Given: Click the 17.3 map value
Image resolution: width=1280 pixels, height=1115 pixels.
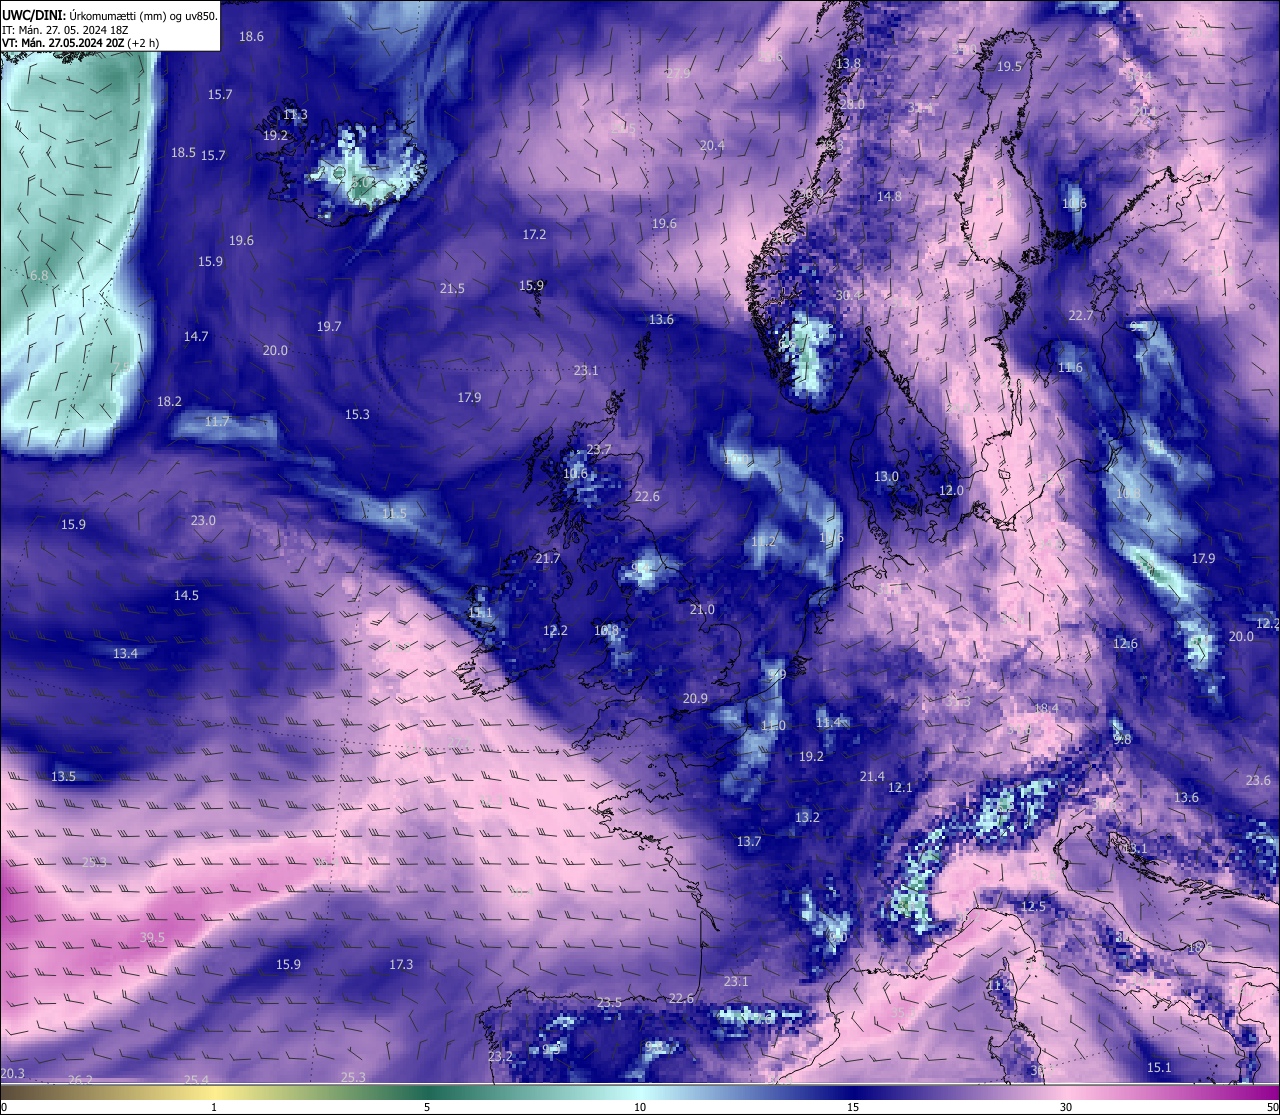Looking at the screenshot, I should coord(401,965).
